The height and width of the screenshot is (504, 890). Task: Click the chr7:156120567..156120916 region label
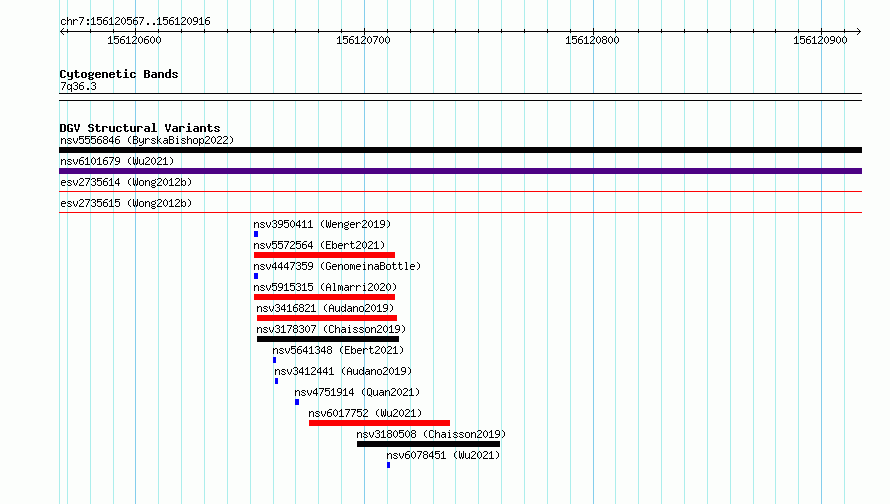pyautogui.click(x=135, y=21)
